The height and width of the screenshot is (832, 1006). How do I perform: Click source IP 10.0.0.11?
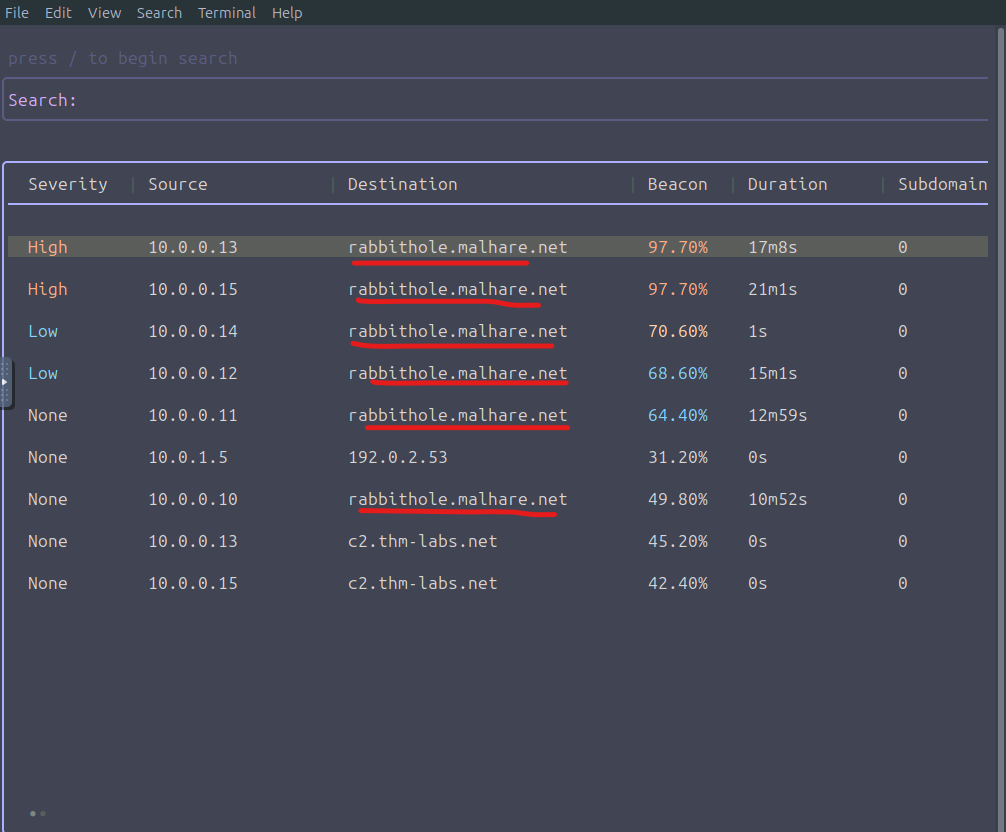tap(192, 415)
